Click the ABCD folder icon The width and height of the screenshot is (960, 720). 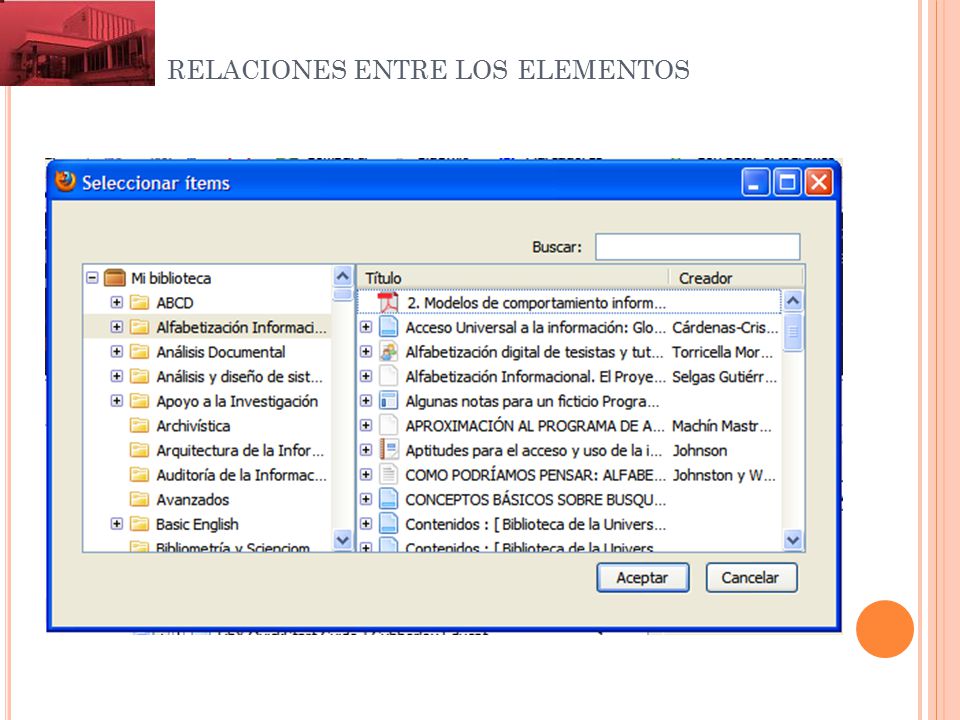tap(140, 302)
